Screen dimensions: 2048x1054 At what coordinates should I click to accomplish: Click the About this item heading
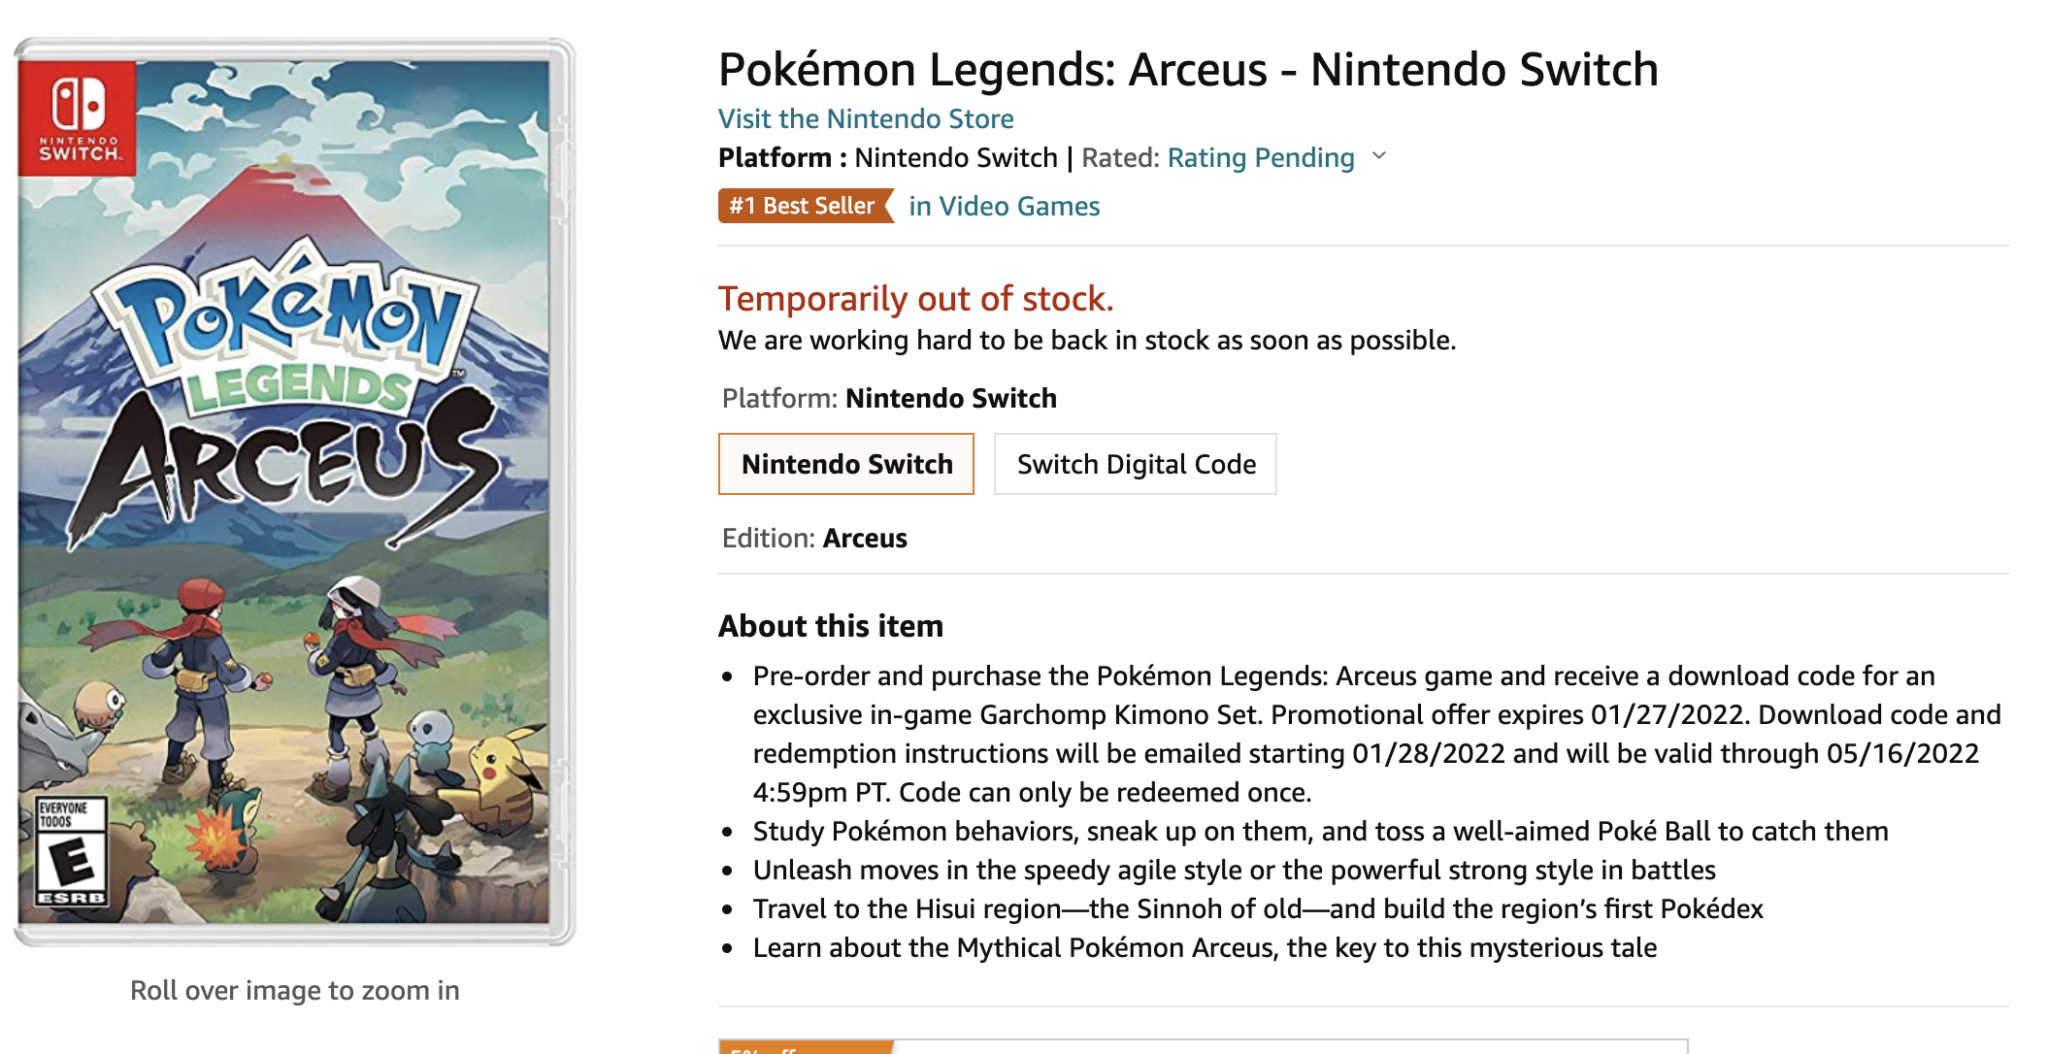point(830,625)
